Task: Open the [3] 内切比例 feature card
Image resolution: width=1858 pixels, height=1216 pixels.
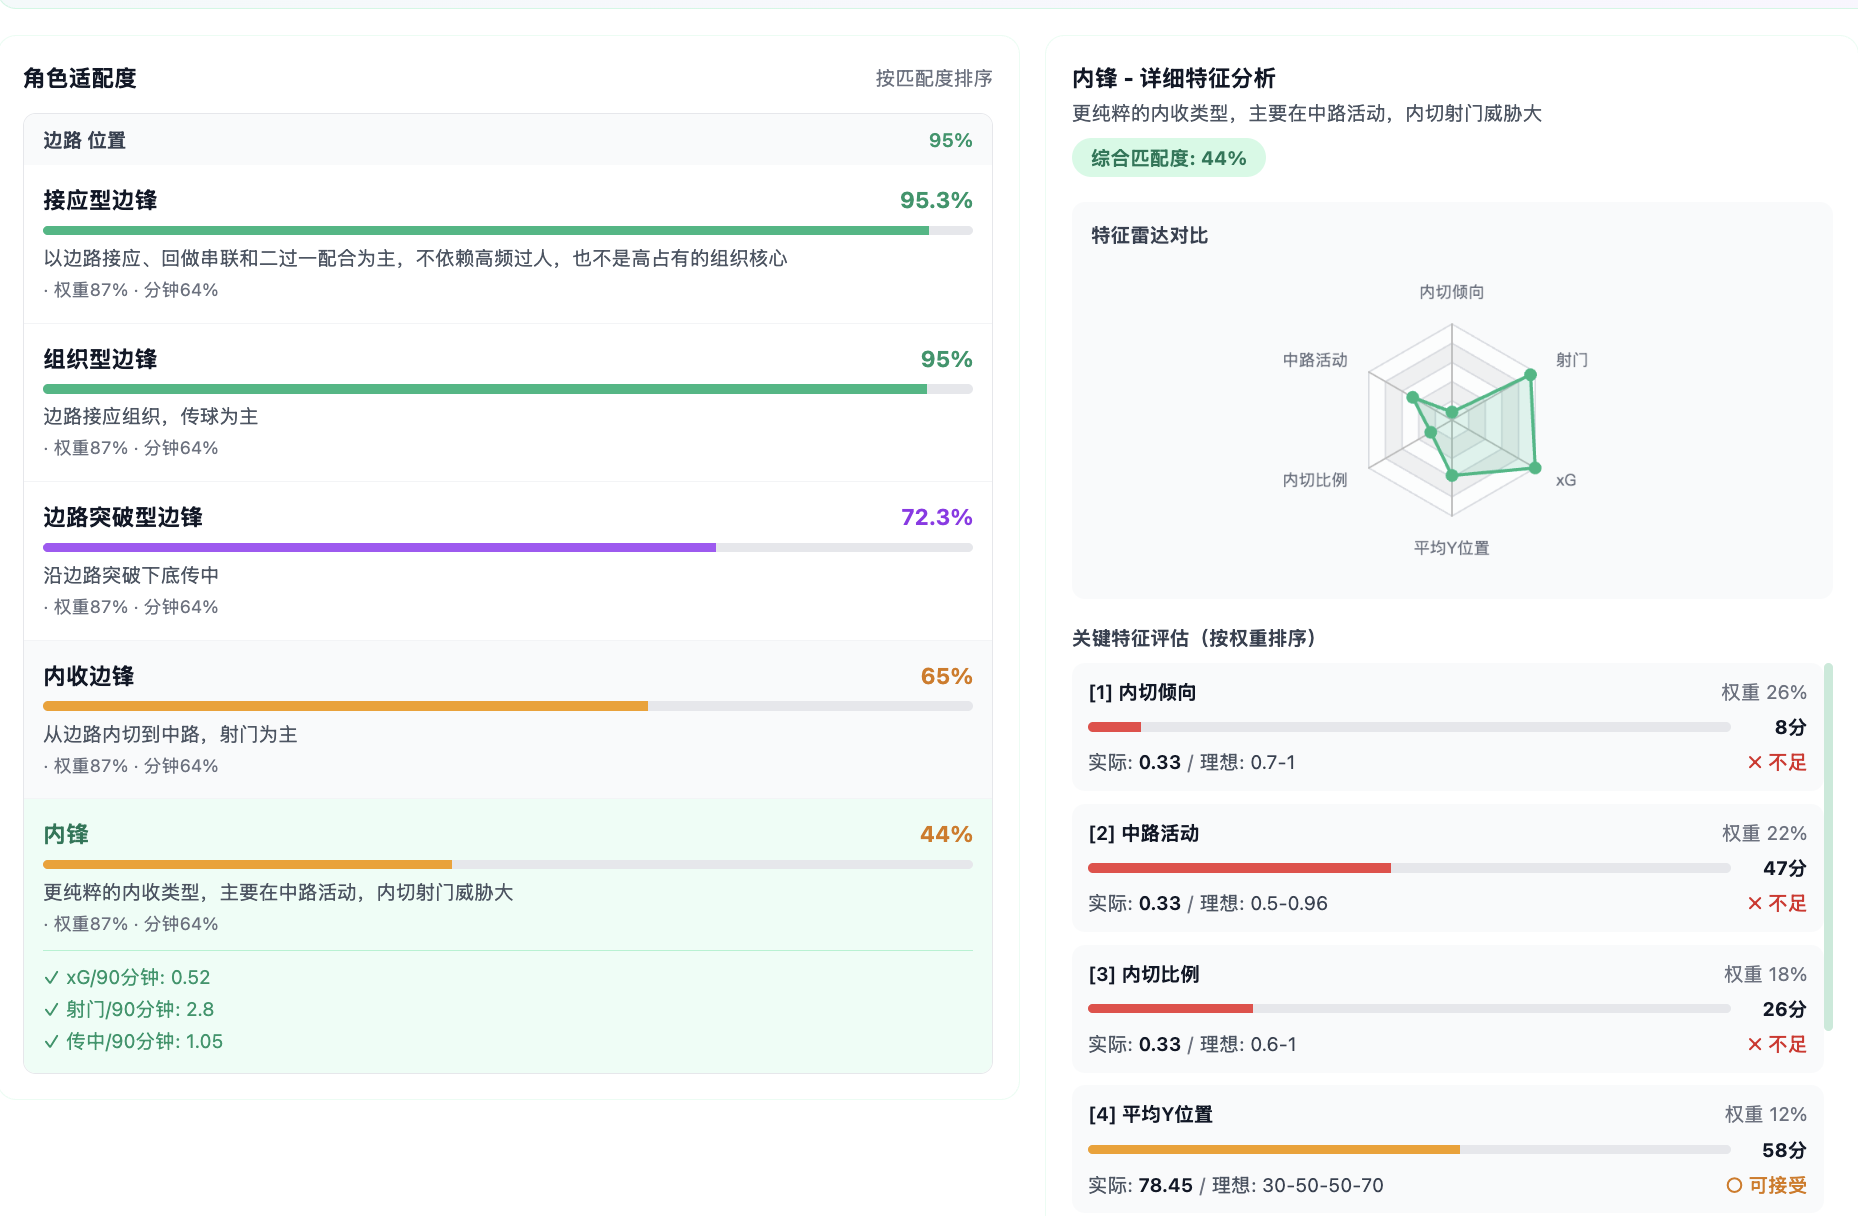Action: (x=1447, y=1009)
